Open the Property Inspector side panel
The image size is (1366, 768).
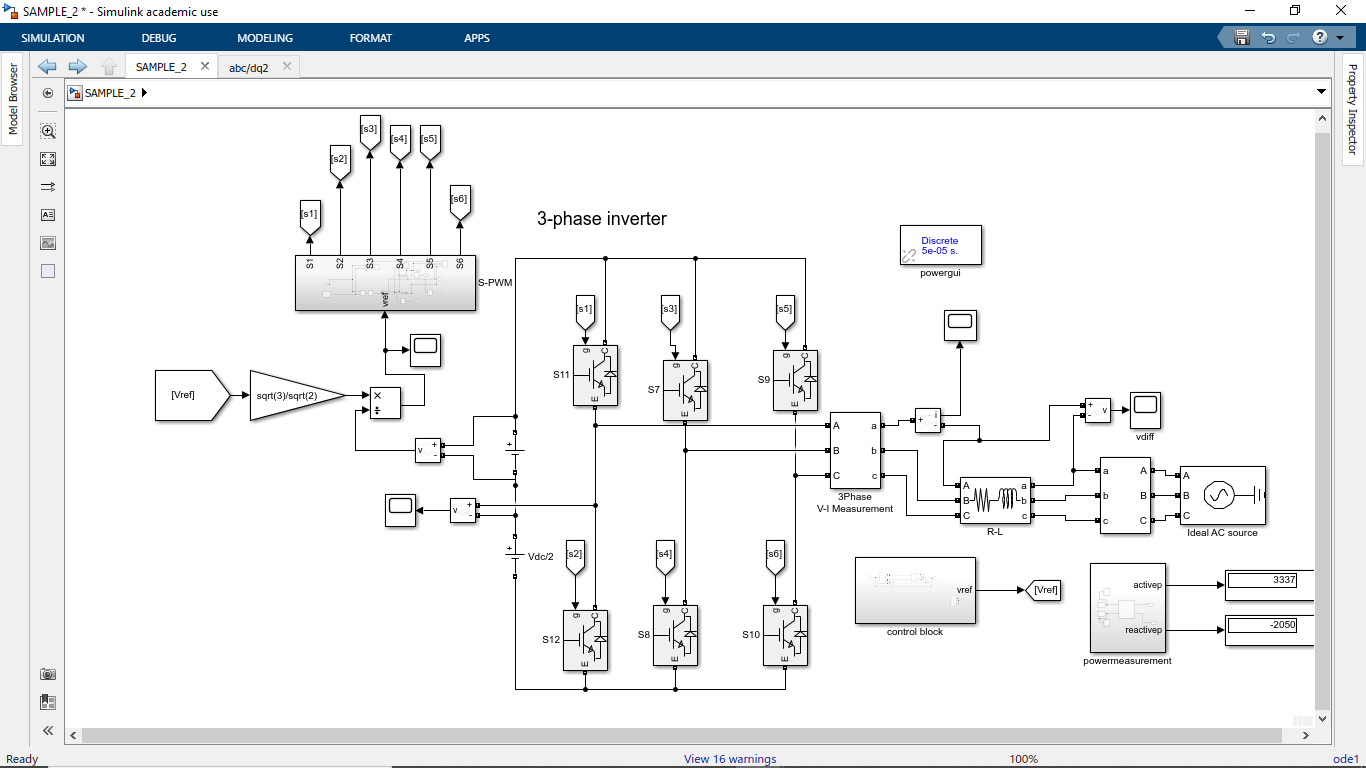coord(1353,110)
